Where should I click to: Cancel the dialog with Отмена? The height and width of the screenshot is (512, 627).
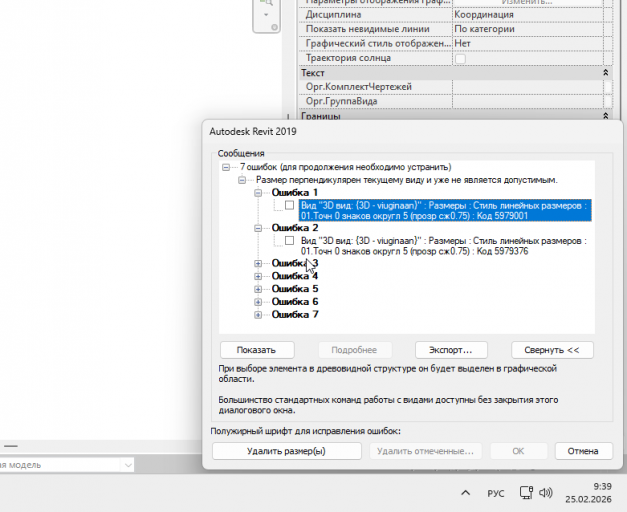coord(583,451)
